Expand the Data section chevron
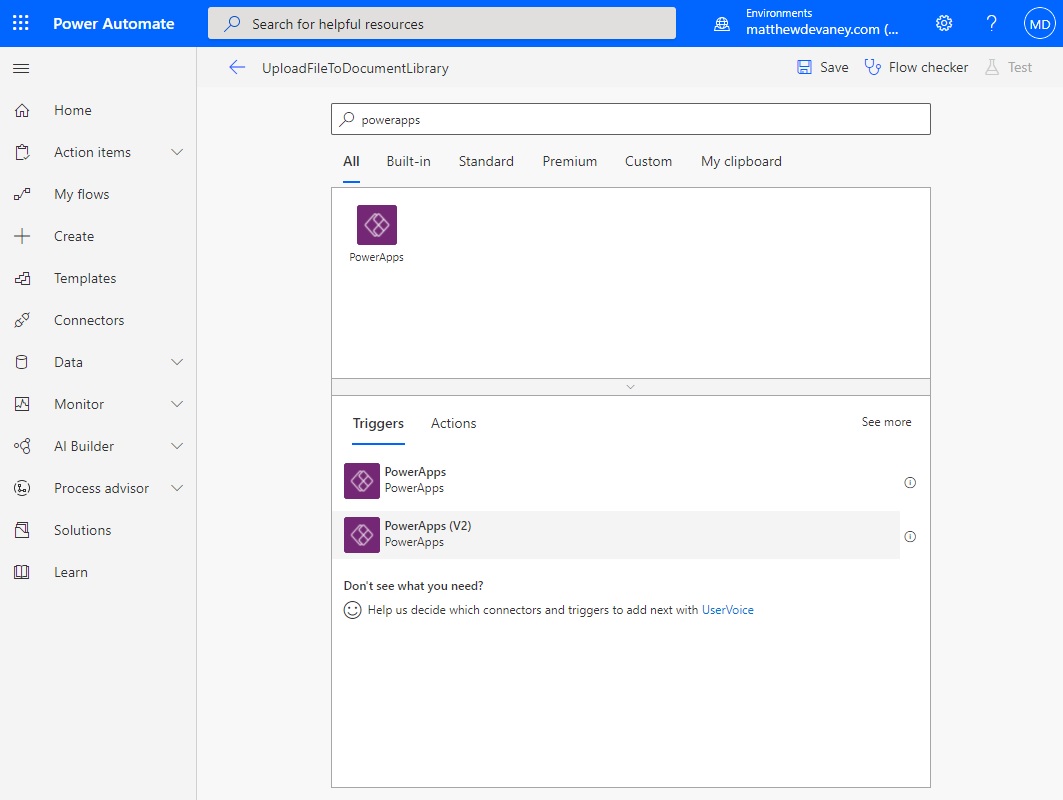 tap(177, 362)
